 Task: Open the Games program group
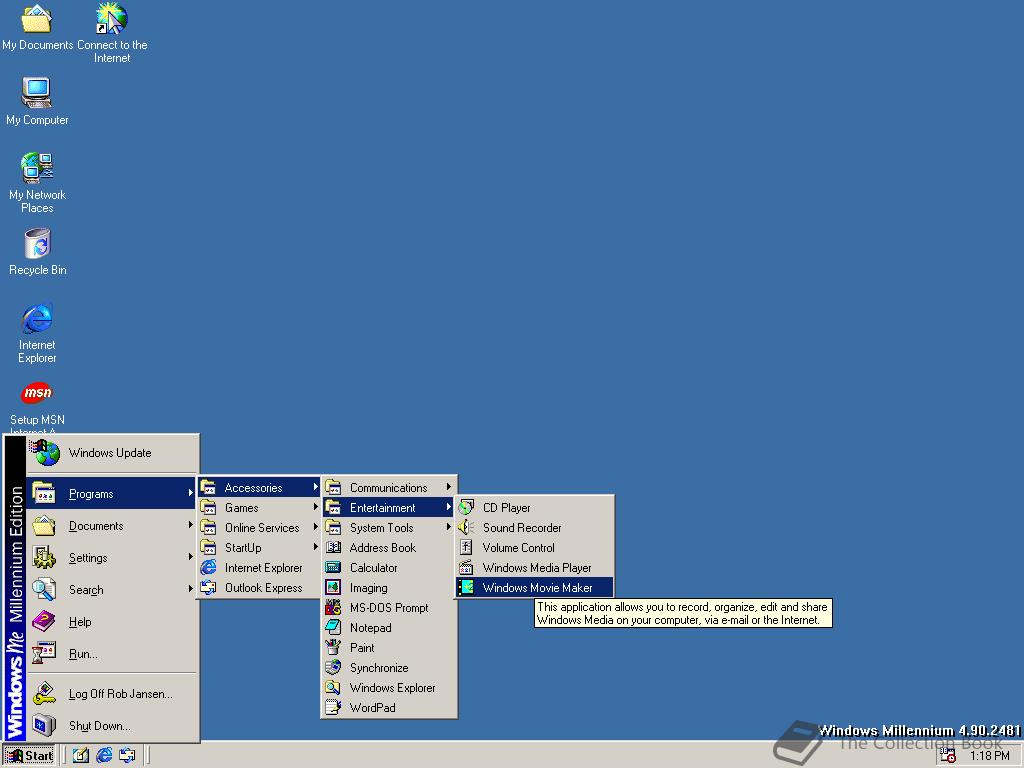(x=259, y=507)
